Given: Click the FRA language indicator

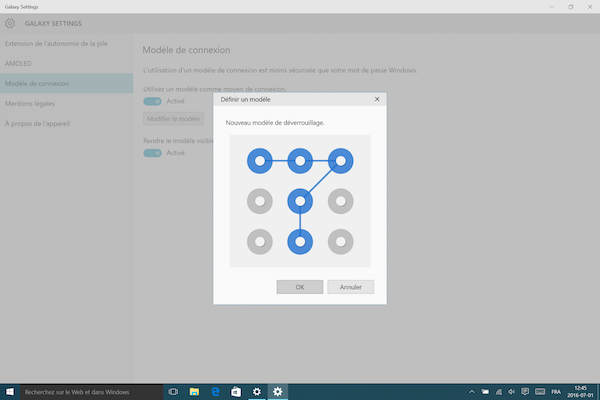Looking at the screenshot, I should (556, 392).
